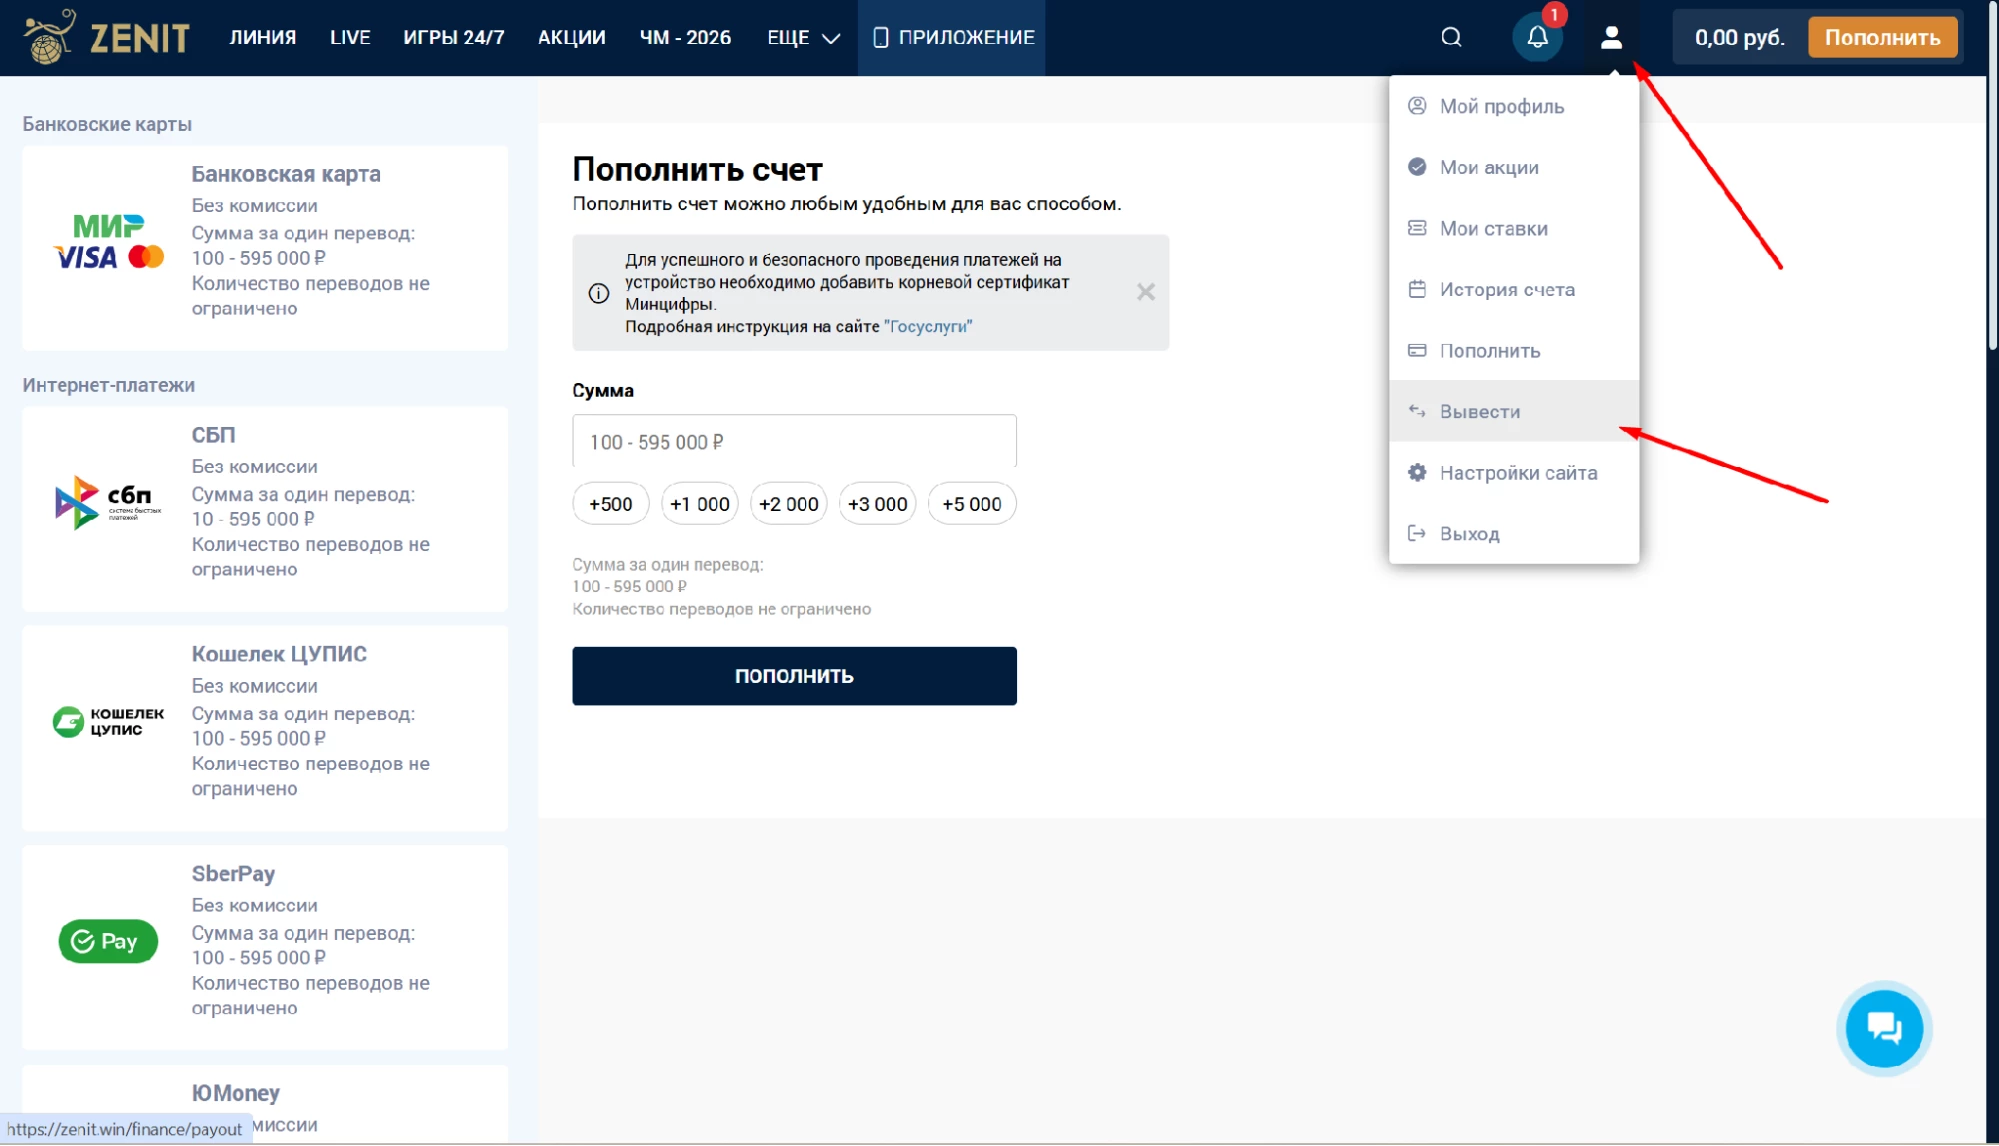Open История счета menu entry
Image resolution: width=1999 pixels, height=1146 pixels.
click(1514, 289)
